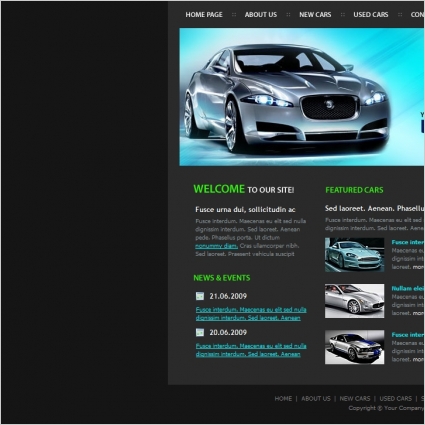Screen dimensions: 425x425
Task: Click the USED CARS footer link
Action: (396, 399)
